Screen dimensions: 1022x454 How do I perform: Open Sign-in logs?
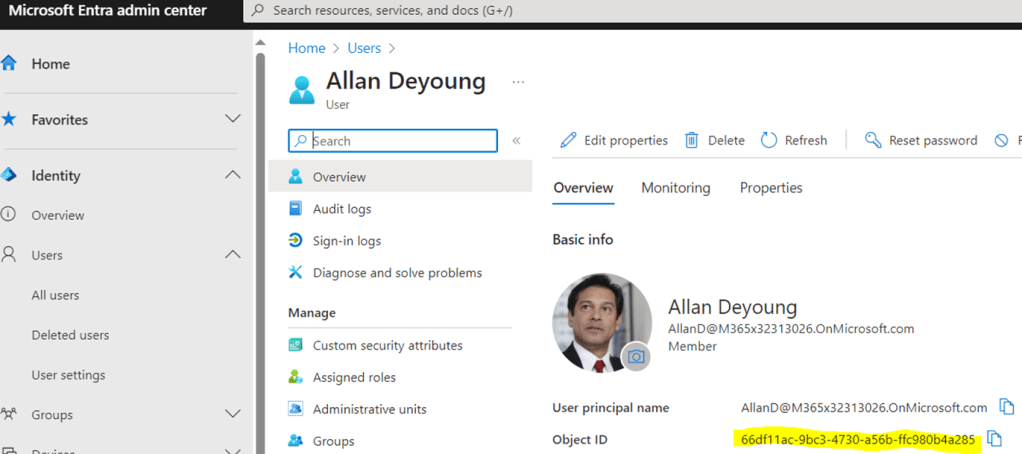pos(346,241)
